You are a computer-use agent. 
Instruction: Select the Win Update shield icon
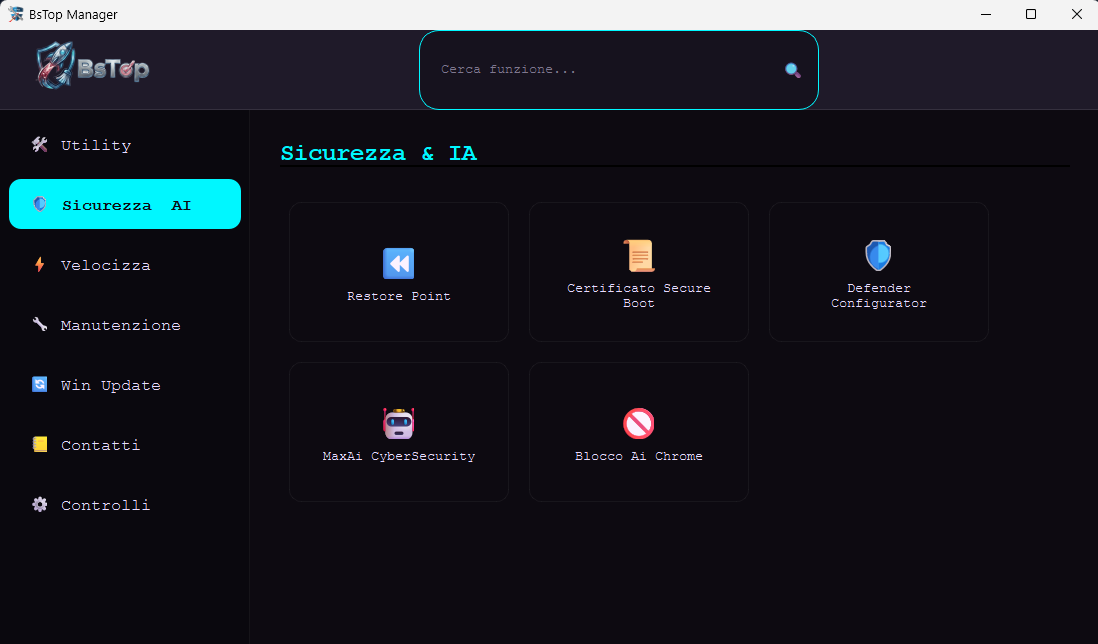39,384
